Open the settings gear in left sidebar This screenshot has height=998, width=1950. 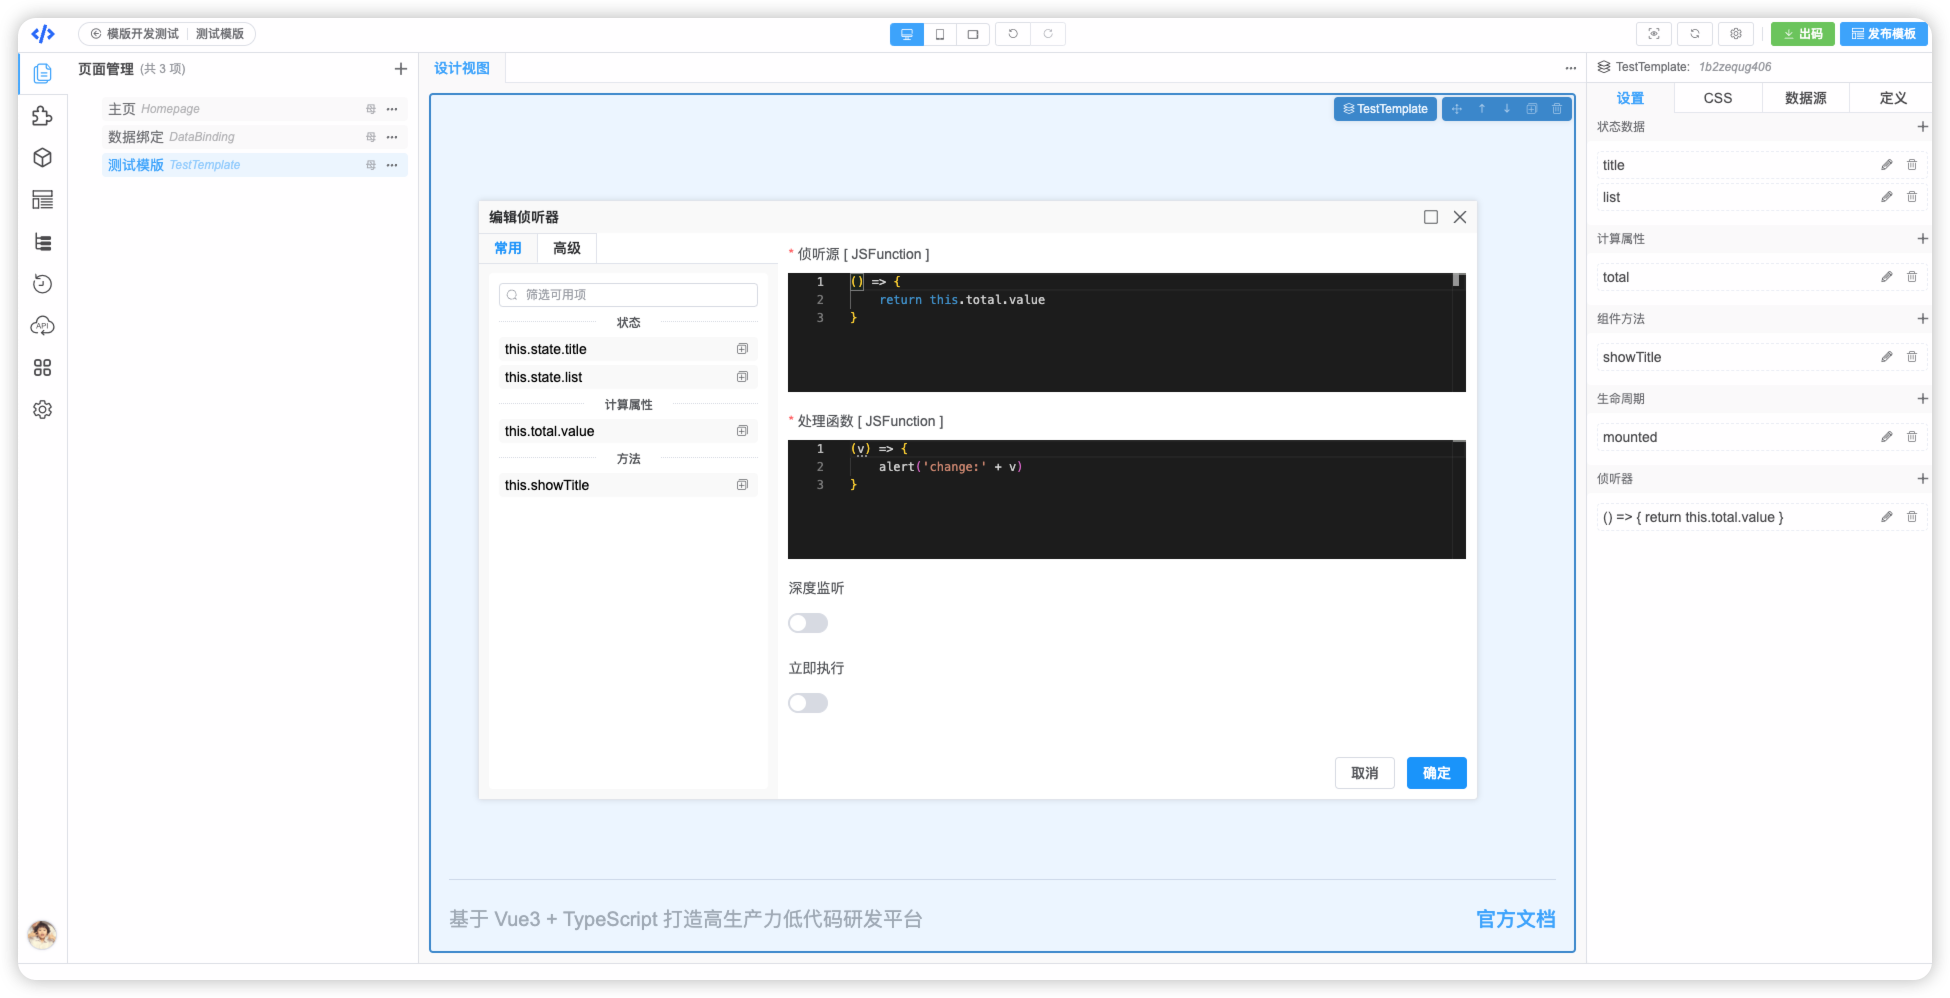pos(42,410)
